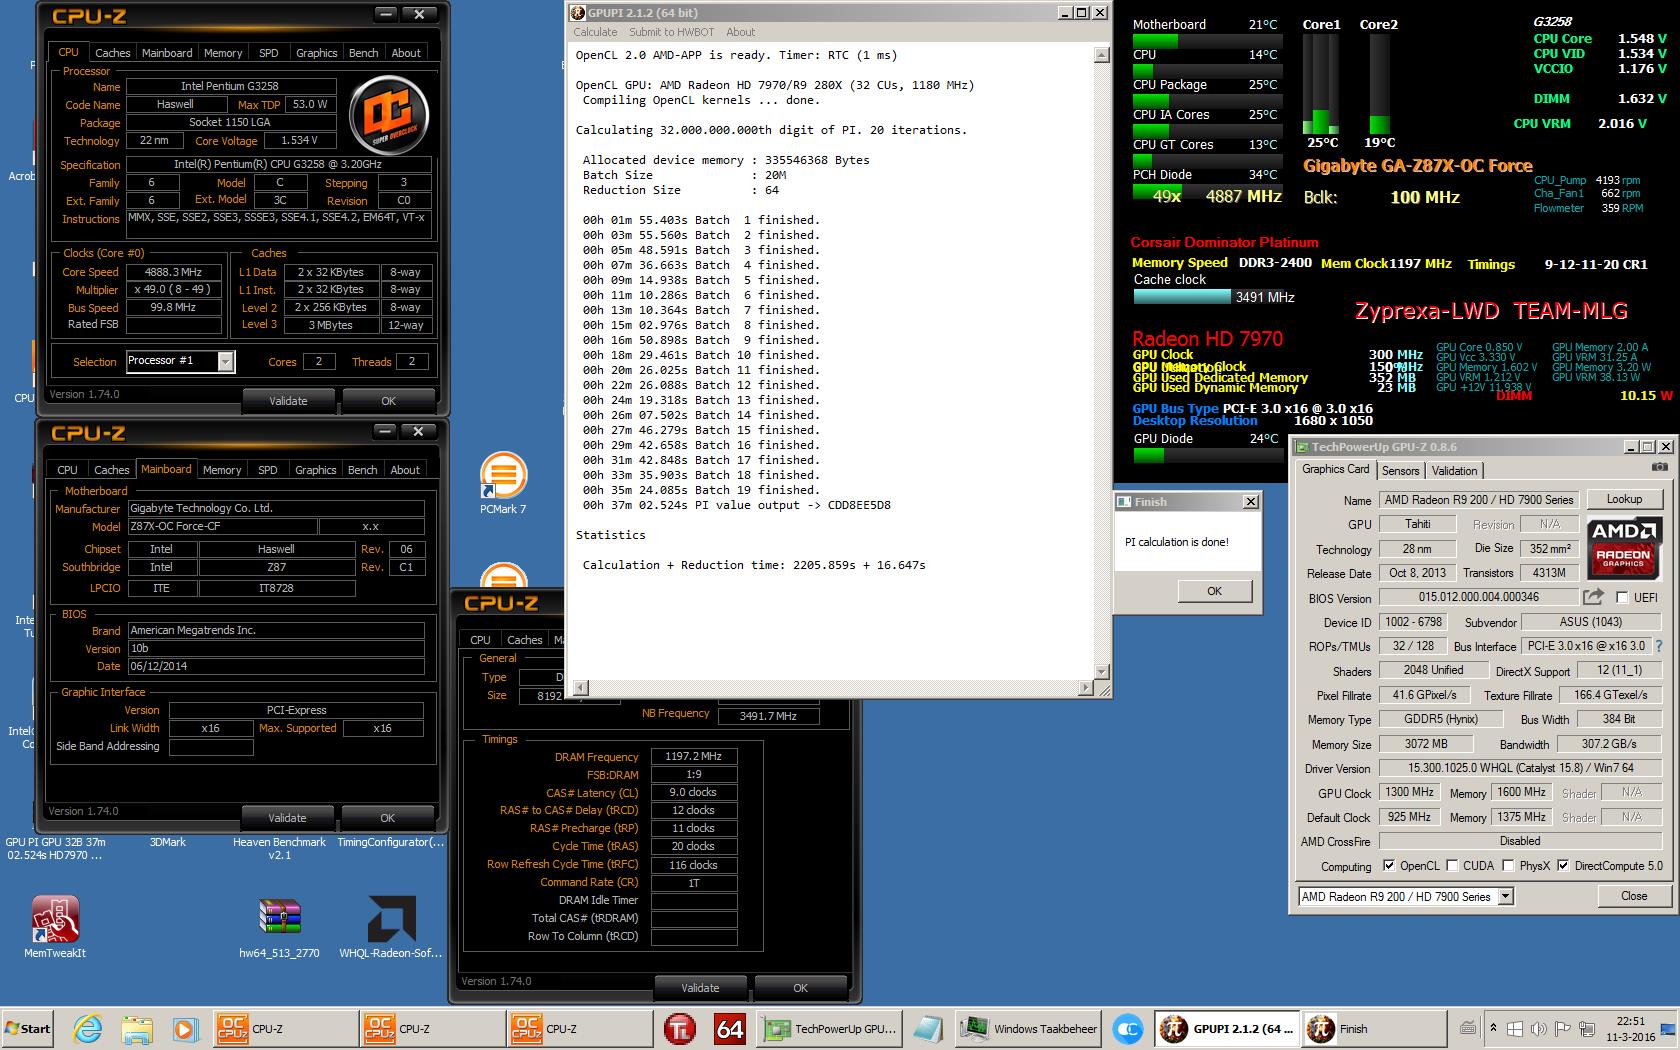Open Submit to HWBOT menu in GPUPI
This screenshot has width=1680, height=1050.
671,32
